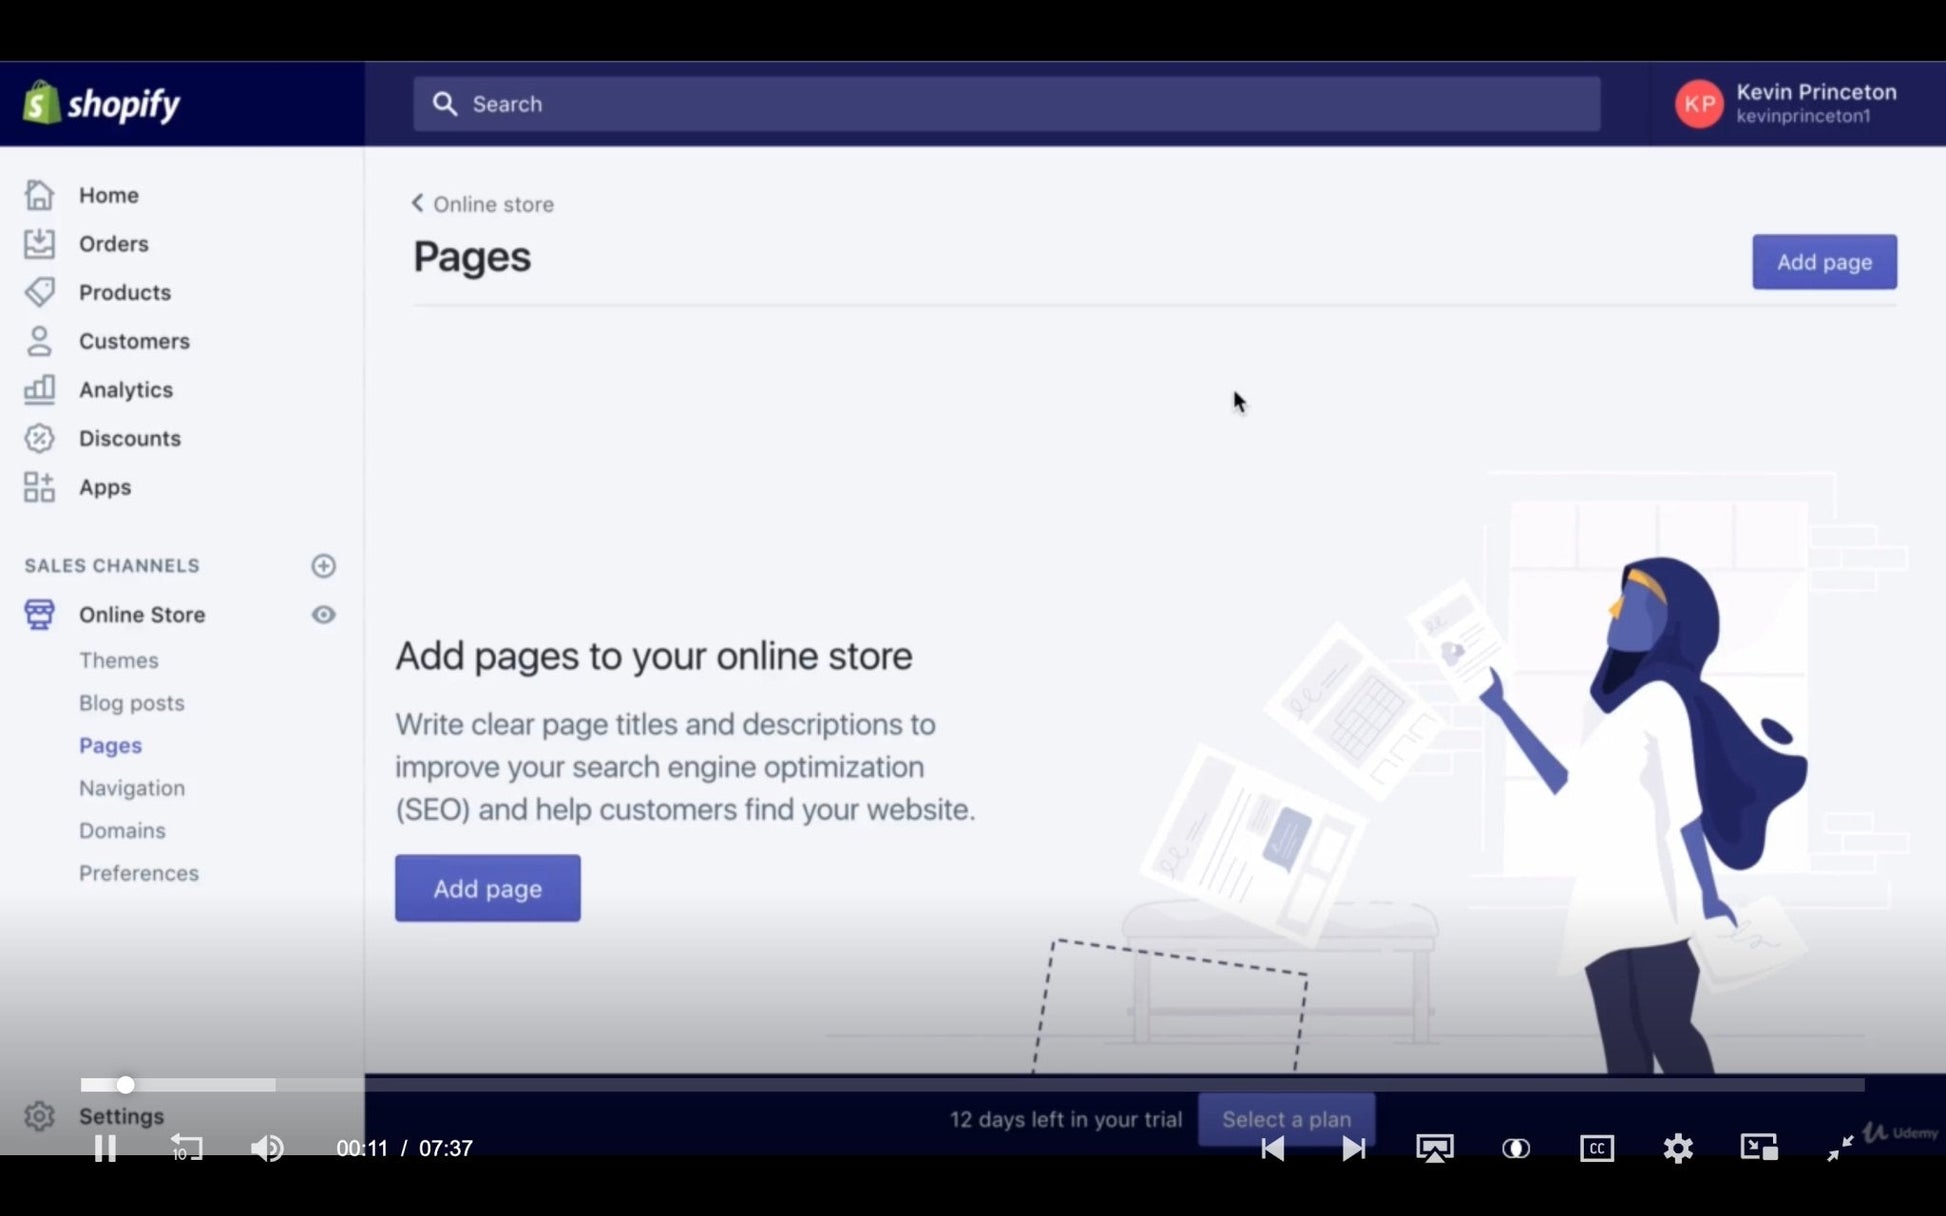1946x1216 pixels.
Task: Skip to previous lecture
Action: point(1272,1148)
